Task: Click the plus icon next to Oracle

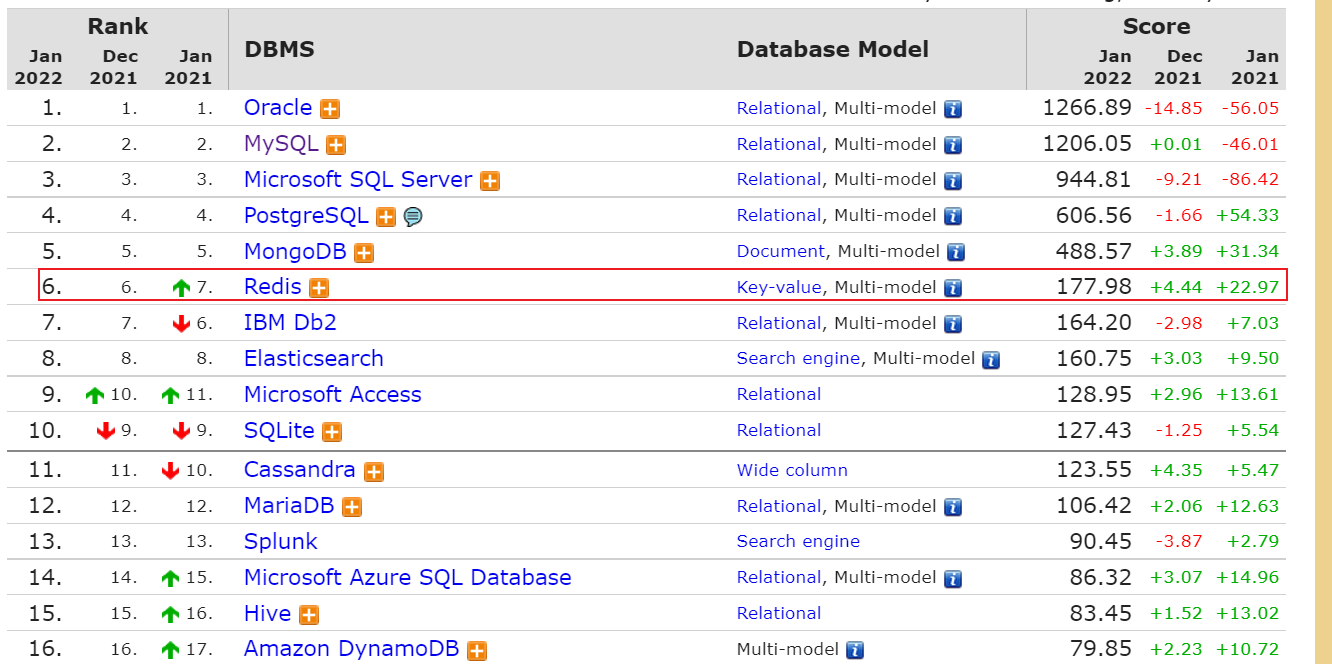Action: click(x=330, y=109)
